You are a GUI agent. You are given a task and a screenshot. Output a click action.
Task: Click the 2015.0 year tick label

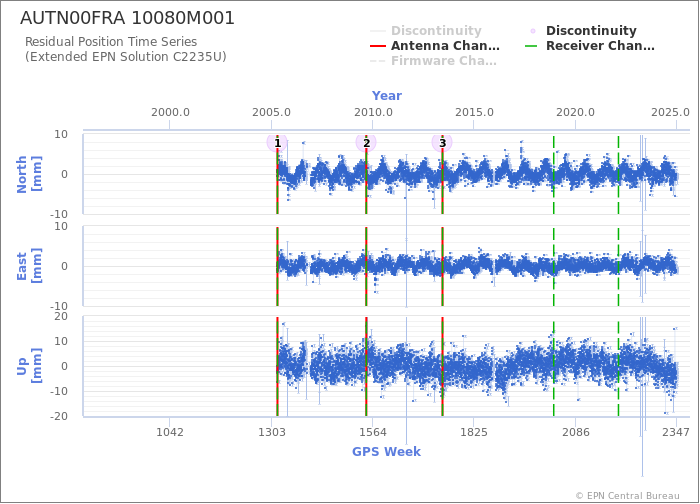point(474,112)
